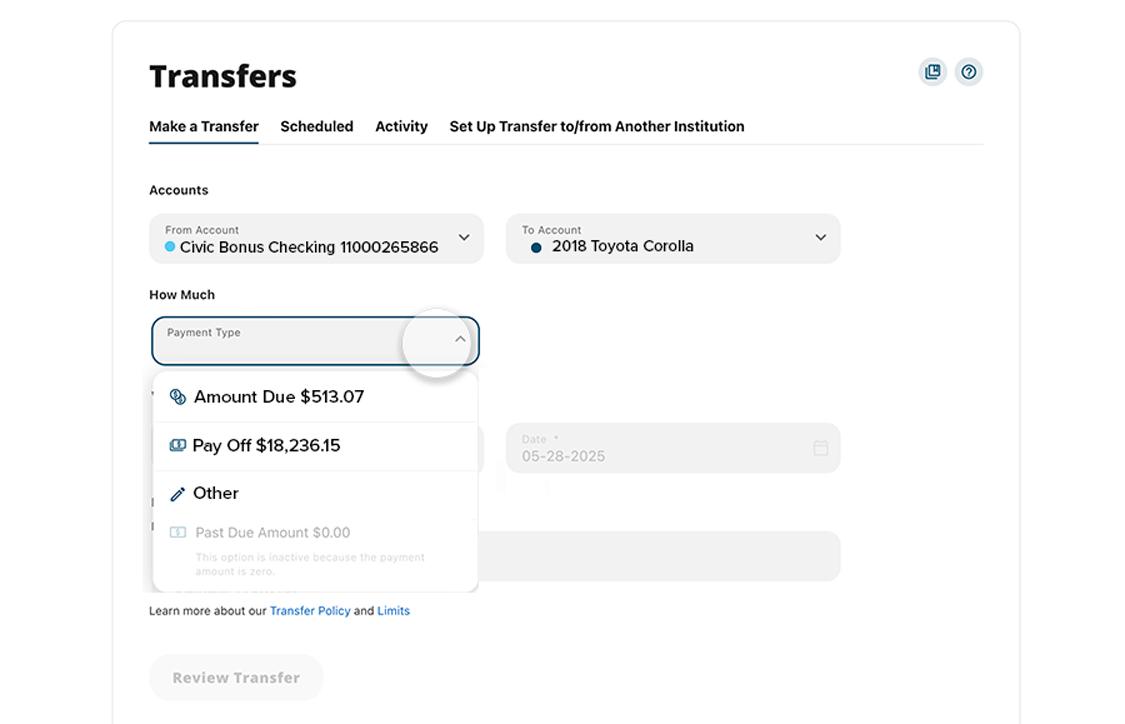Screen dimensions: 1125x724
Task: Click the pencil icon beside Other
Action: (177, 494)
